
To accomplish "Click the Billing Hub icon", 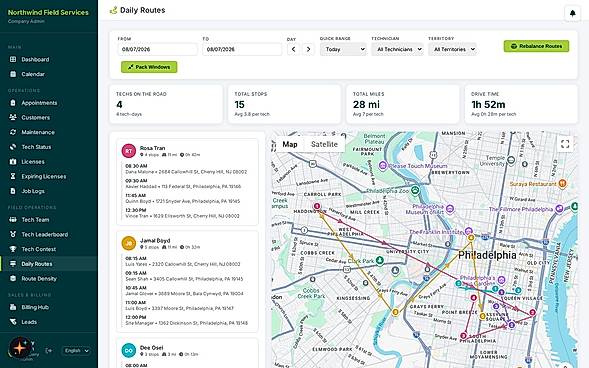I will point(13,307).
